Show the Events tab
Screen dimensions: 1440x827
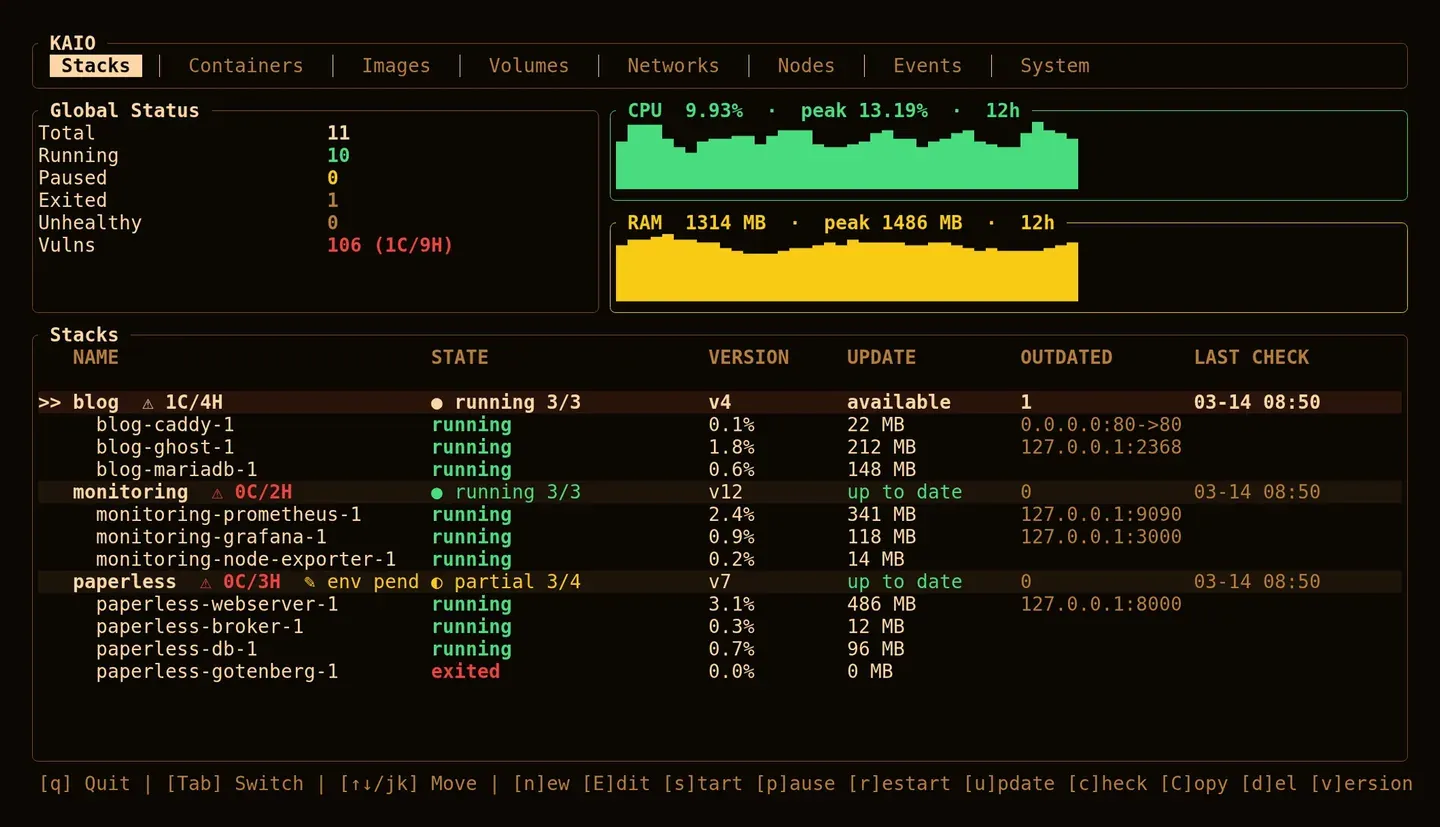click(x=927, y=66)
